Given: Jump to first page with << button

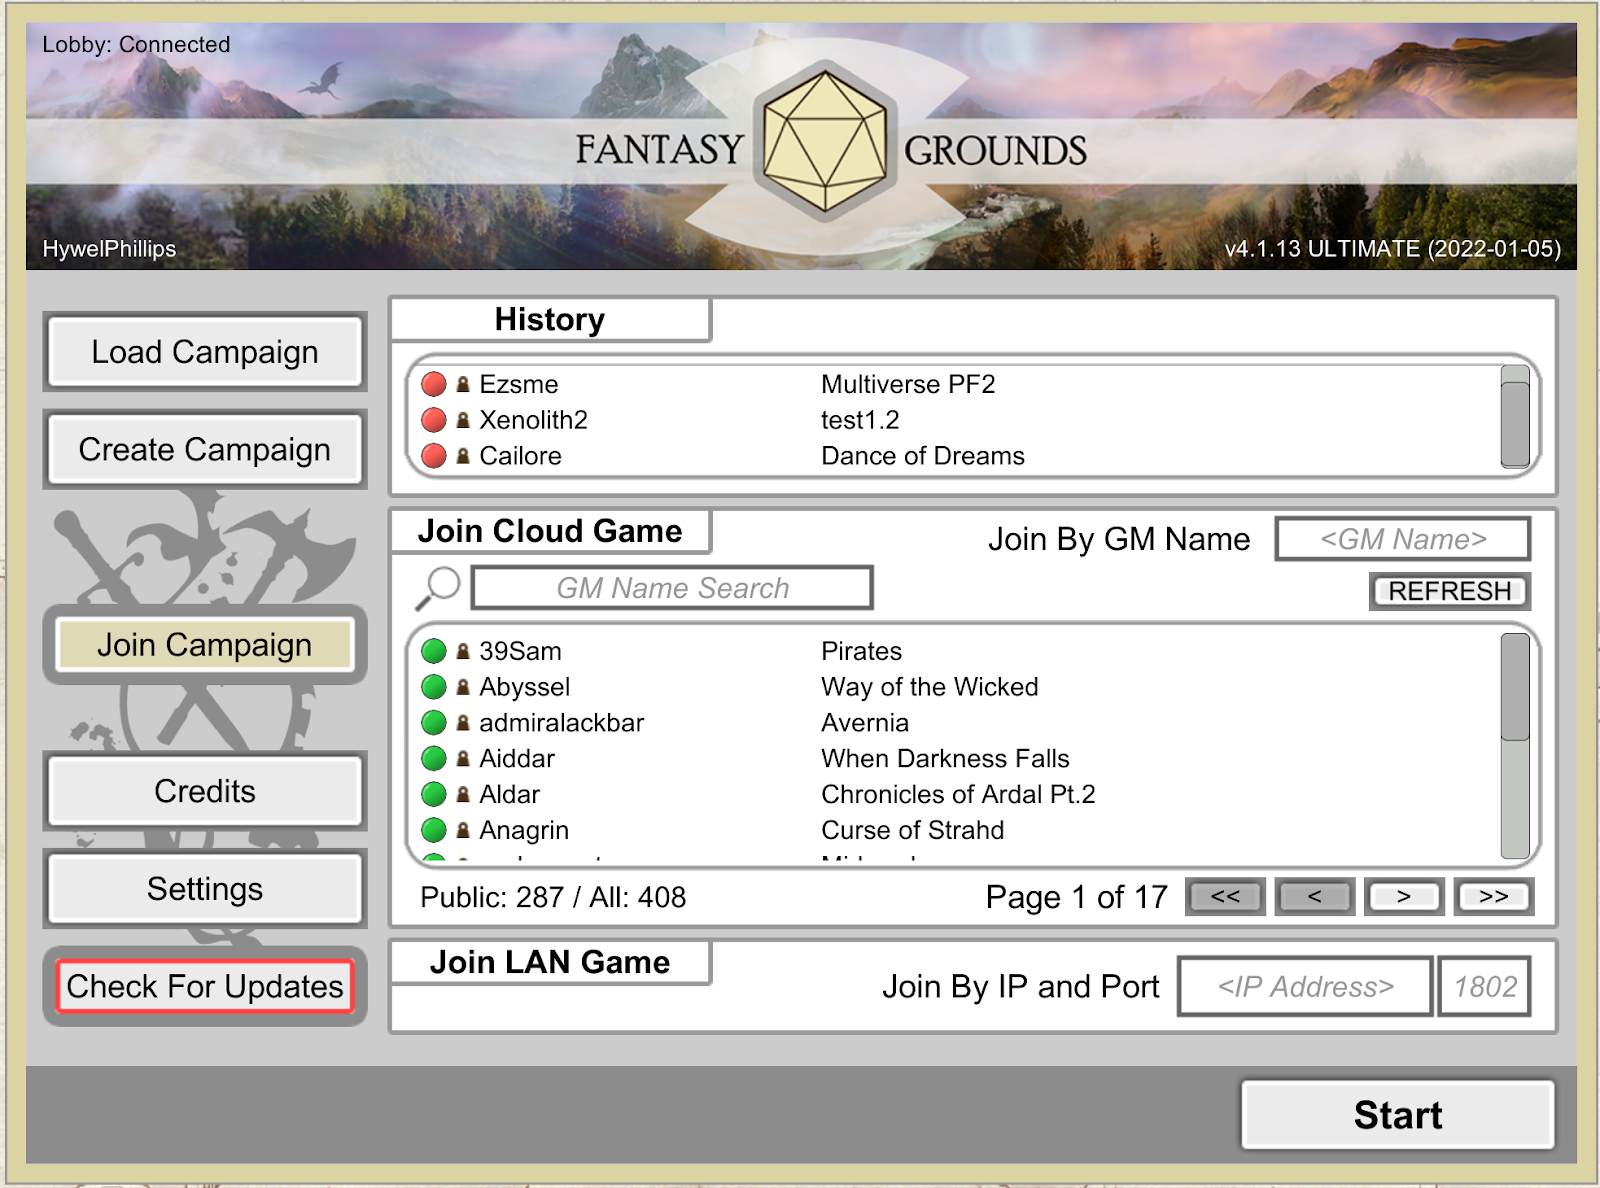Looking at the screenshot, I should click(1226, 897).
